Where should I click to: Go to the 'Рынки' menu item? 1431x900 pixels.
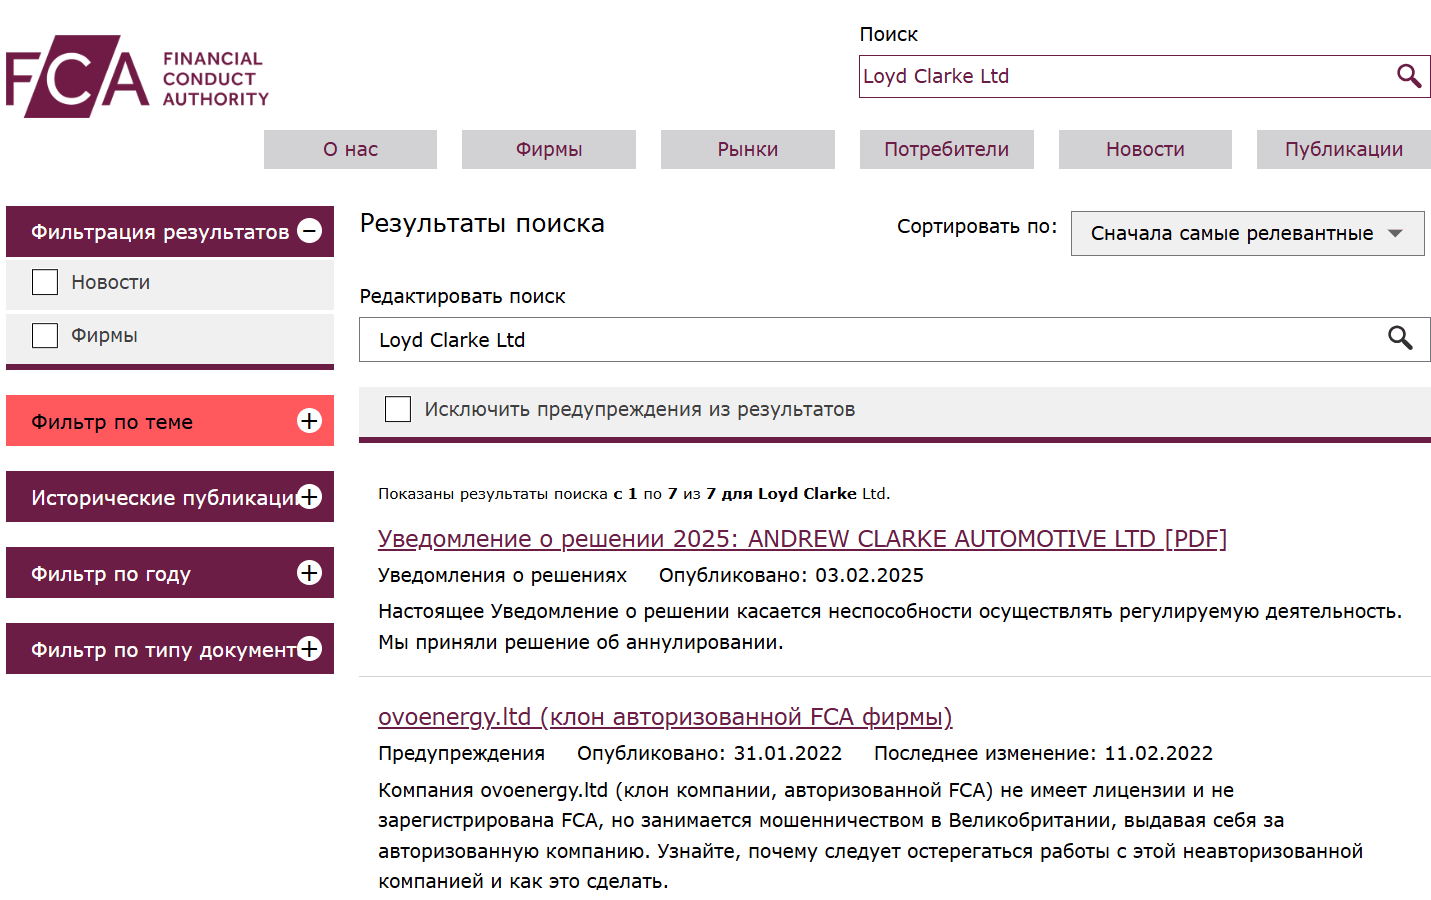click(x=747, y=150)
